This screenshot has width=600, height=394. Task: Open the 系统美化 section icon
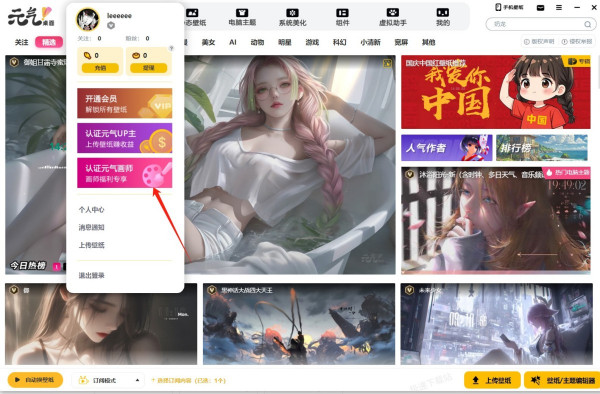pos(292,13)
